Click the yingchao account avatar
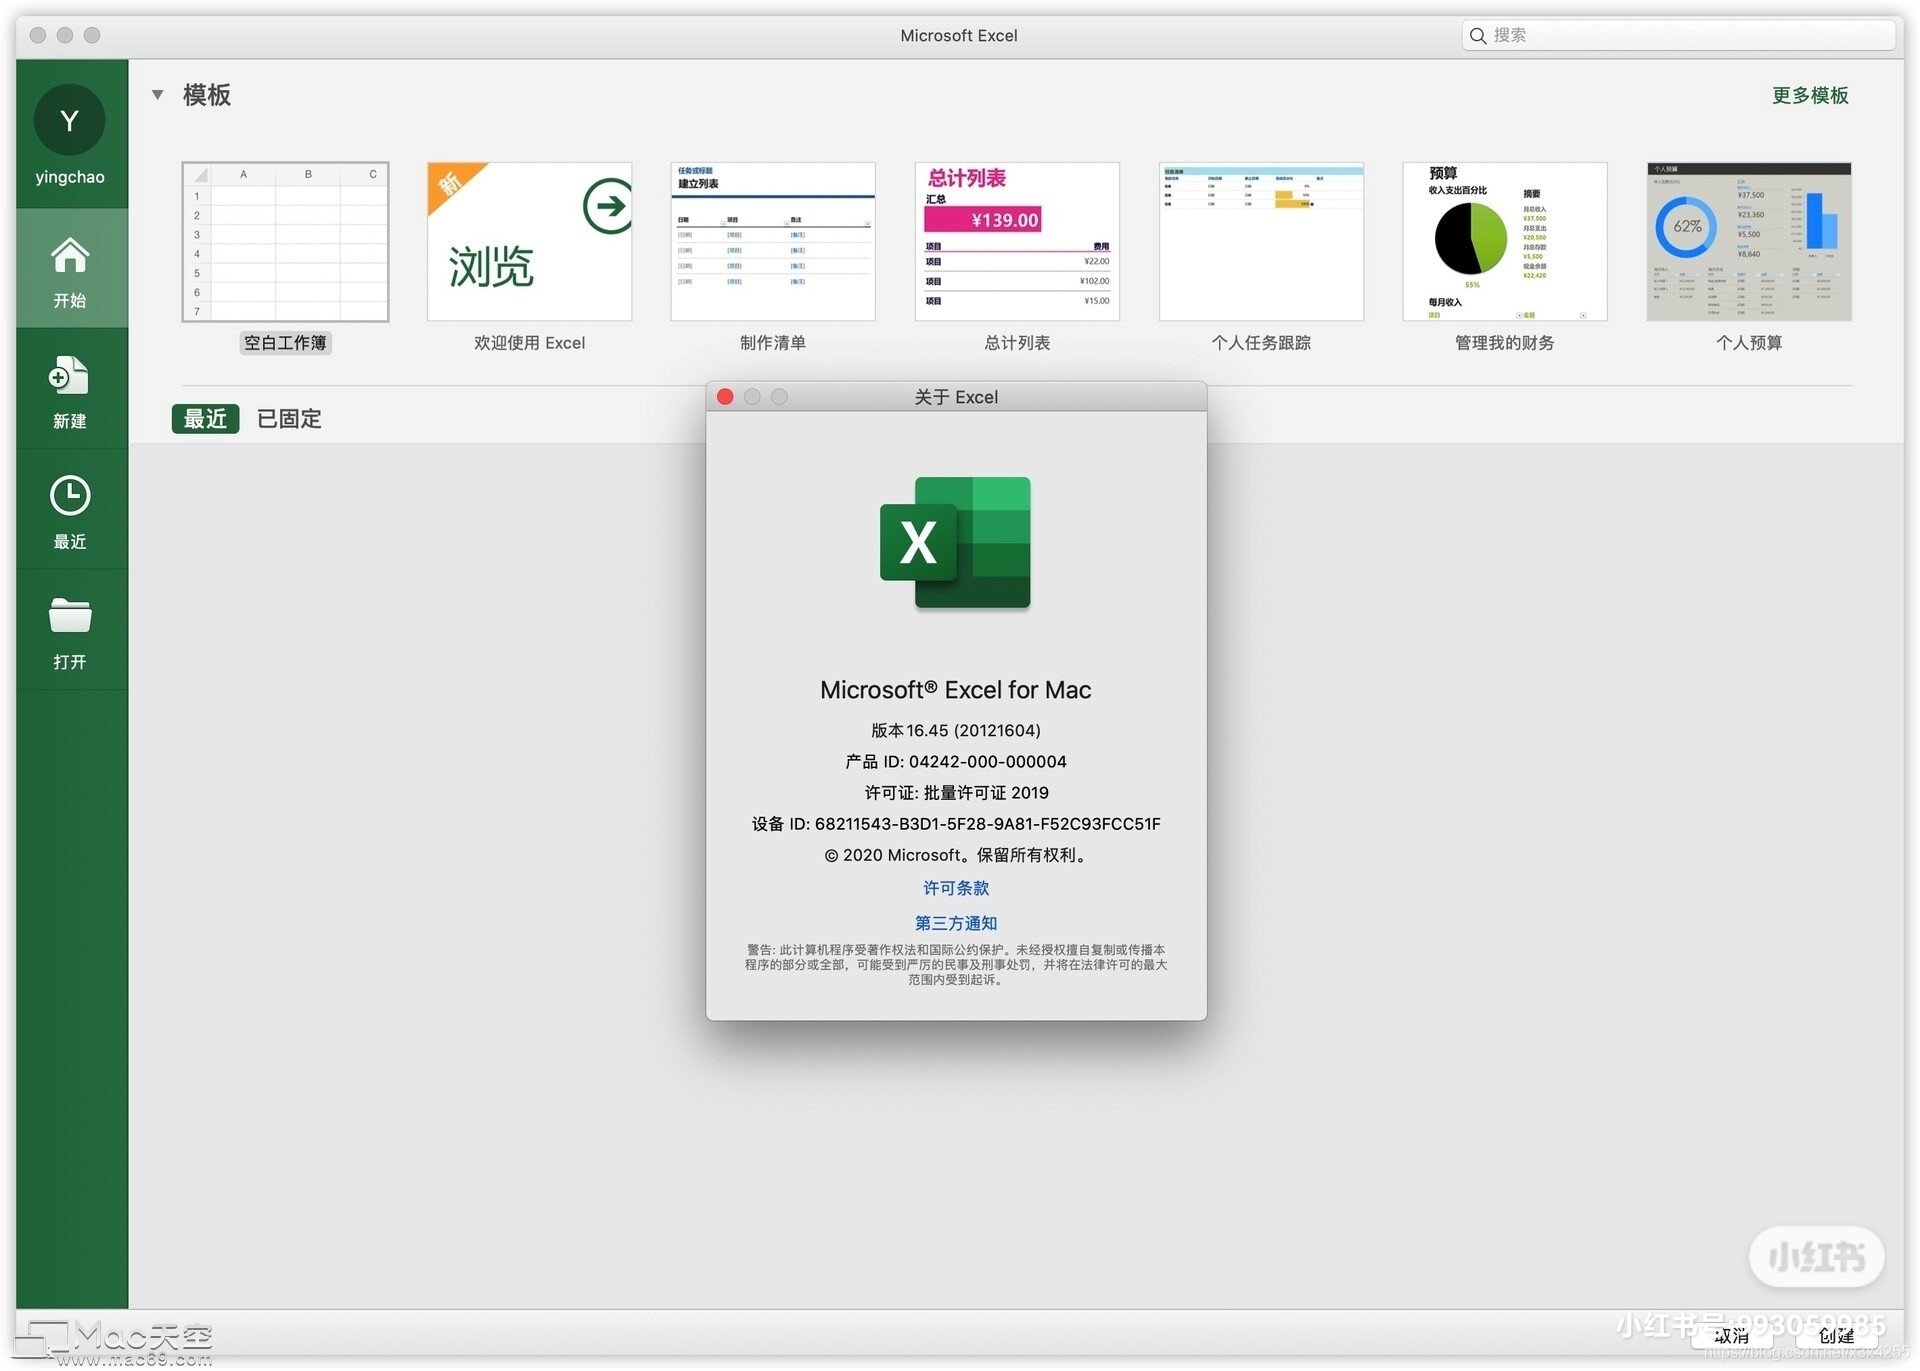 coord(70,120)
